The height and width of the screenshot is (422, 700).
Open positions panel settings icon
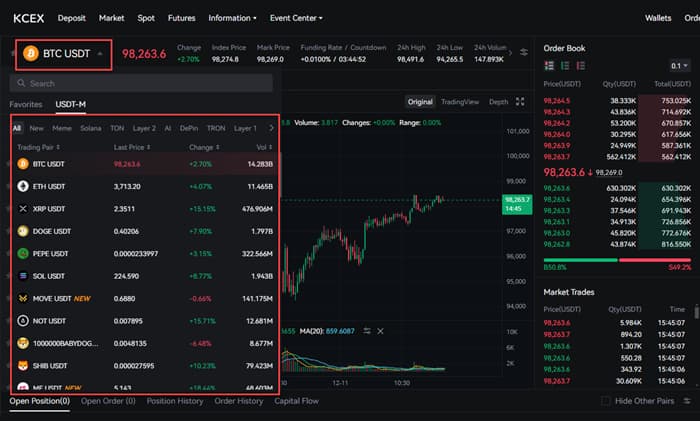point(687,401)
